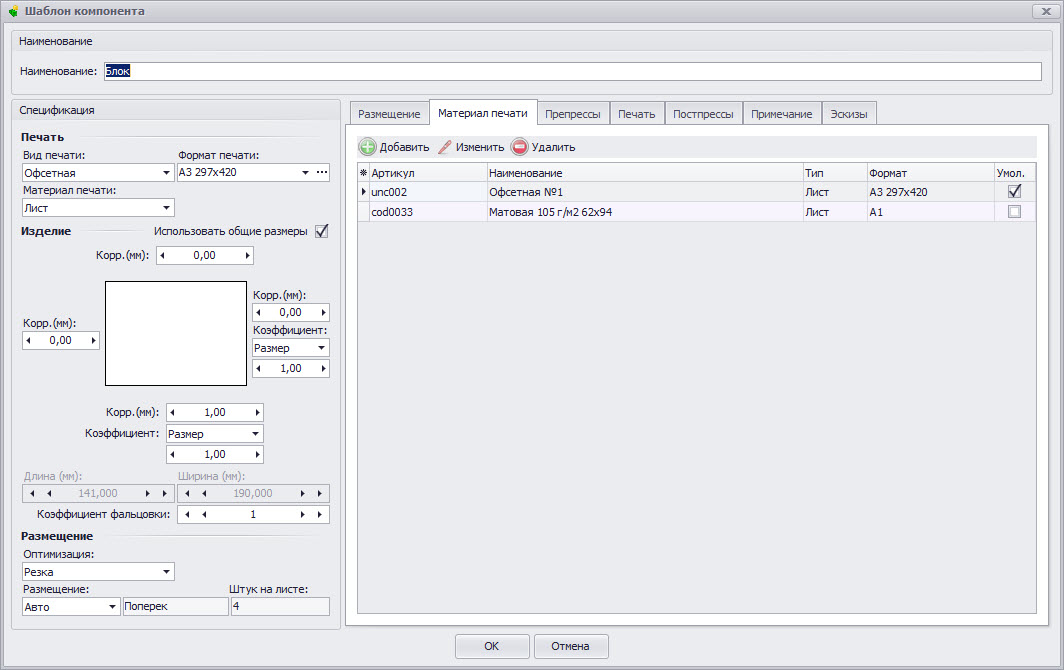
Task: Open bottom Коэффициент Размер dropdown
Action: (x=256, y=434)
